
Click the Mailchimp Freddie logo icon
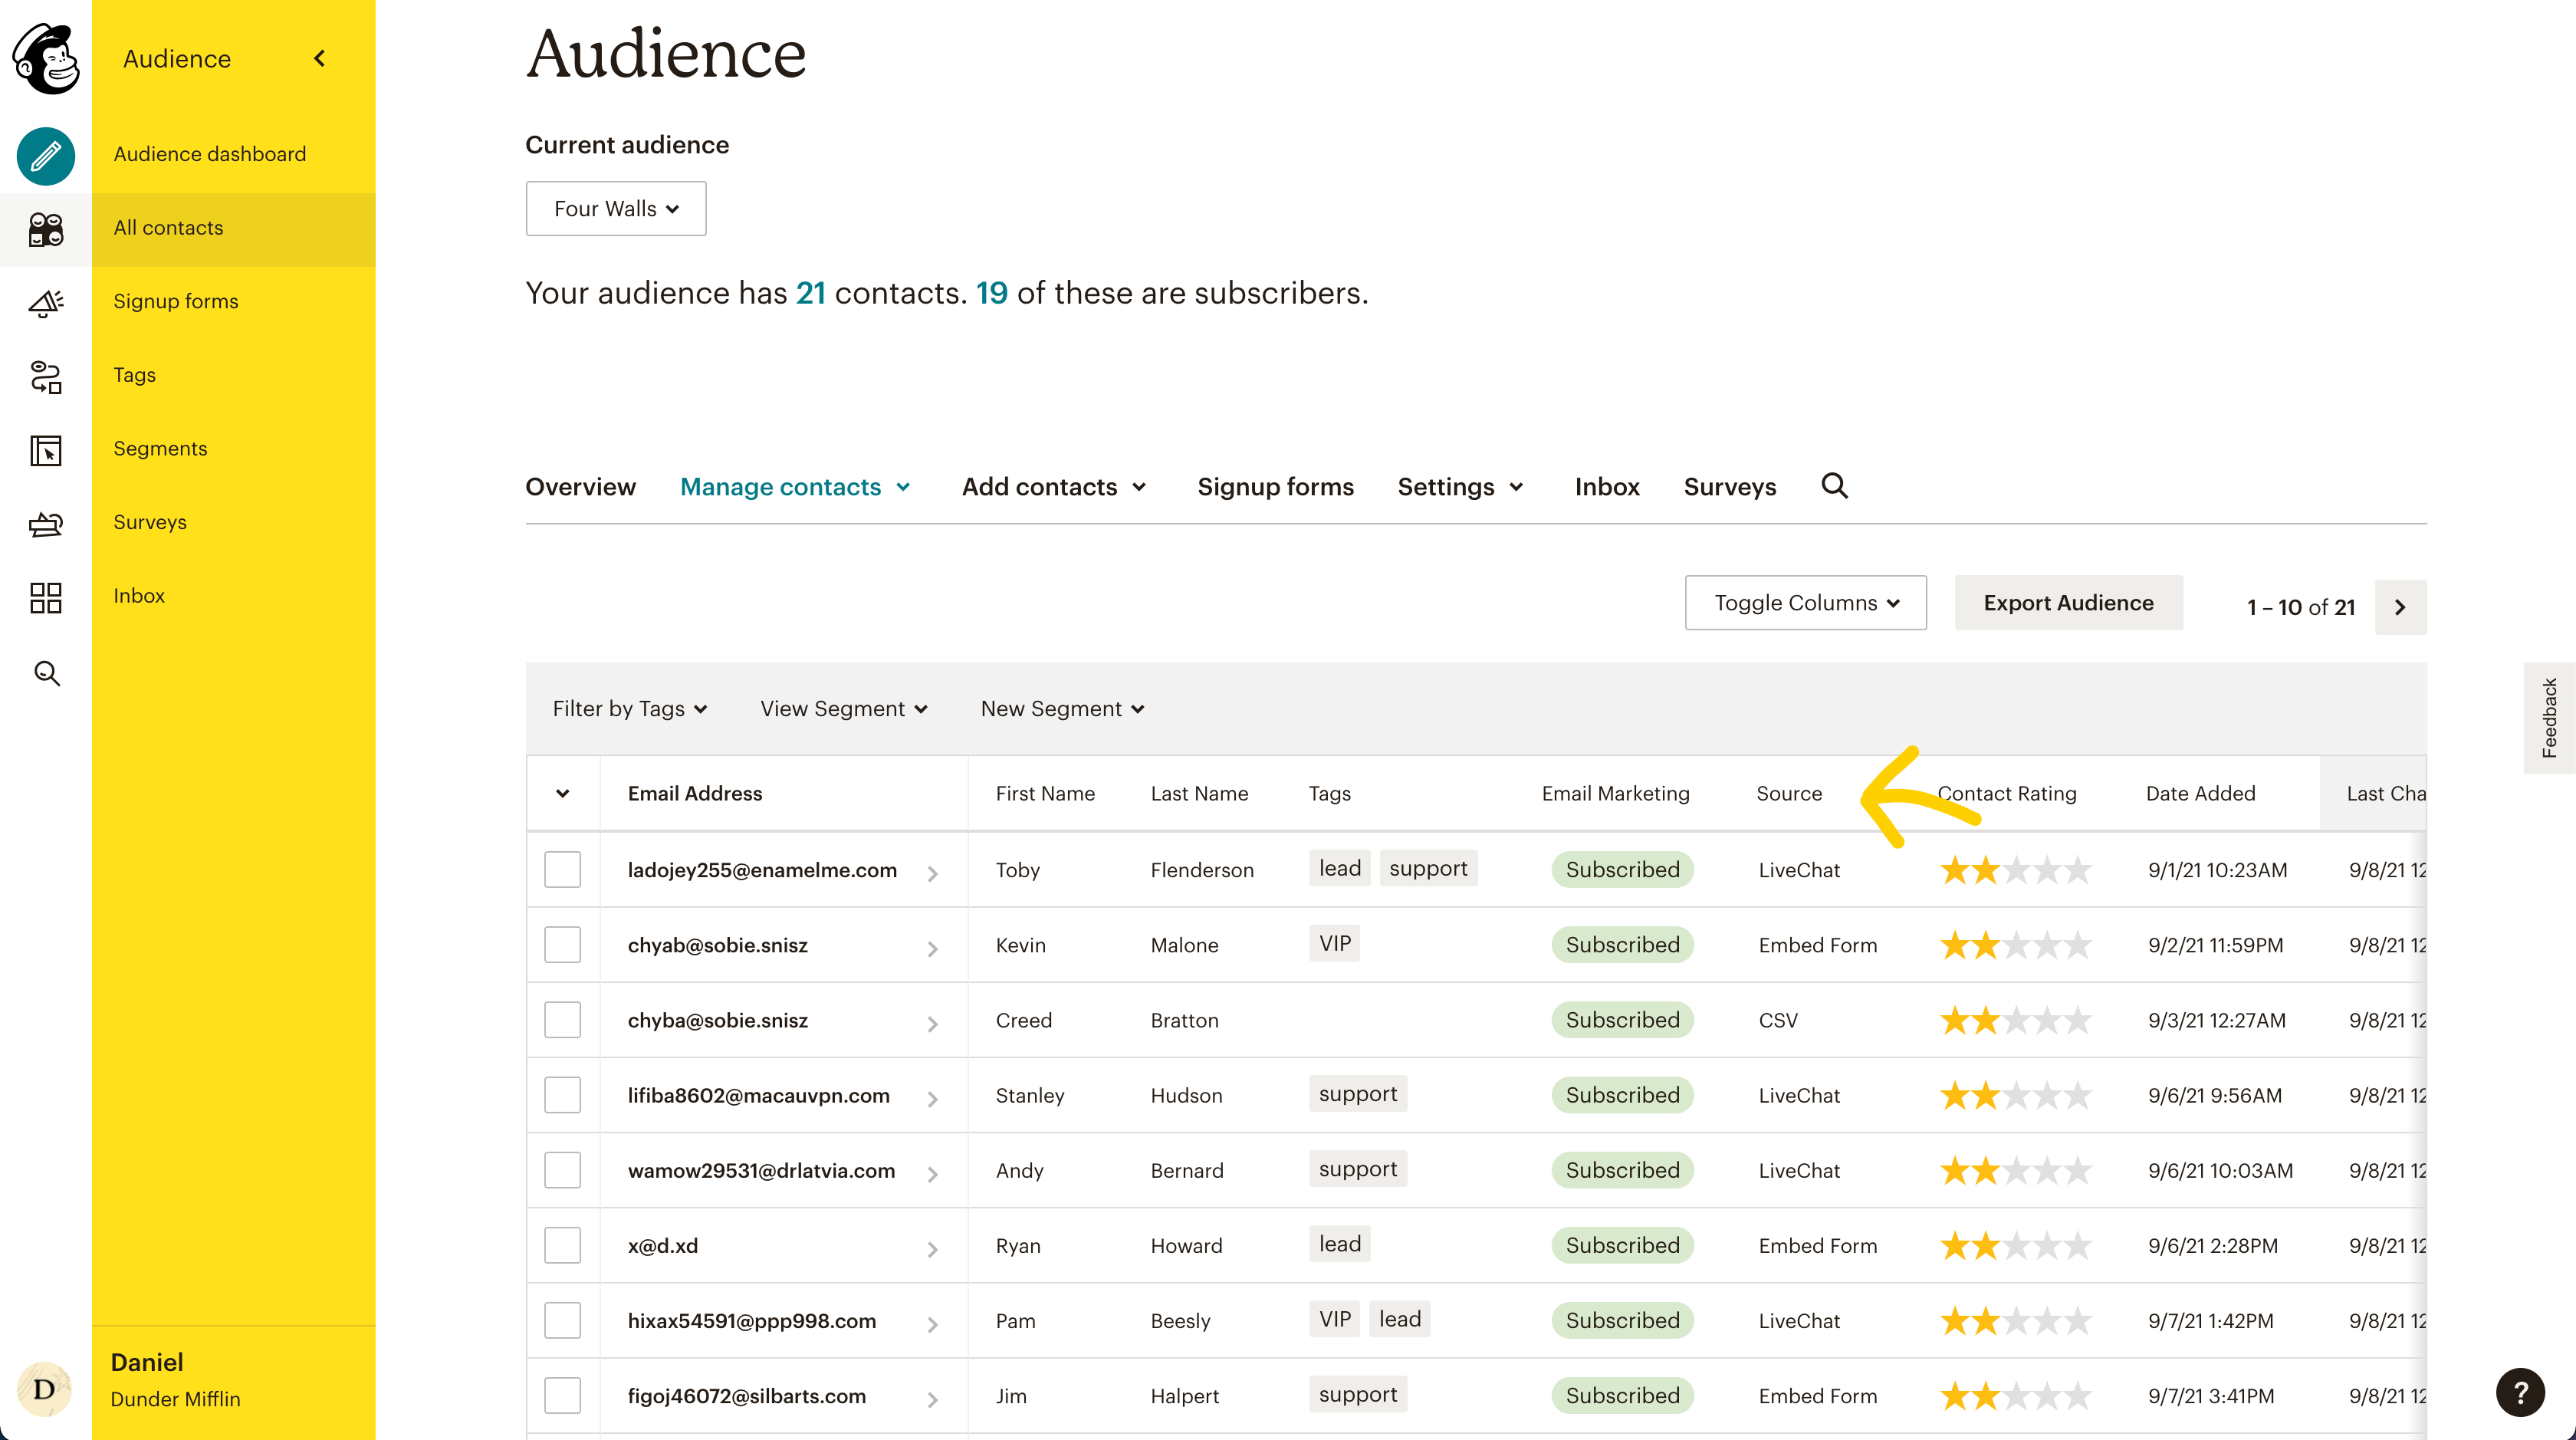[46, 59]
